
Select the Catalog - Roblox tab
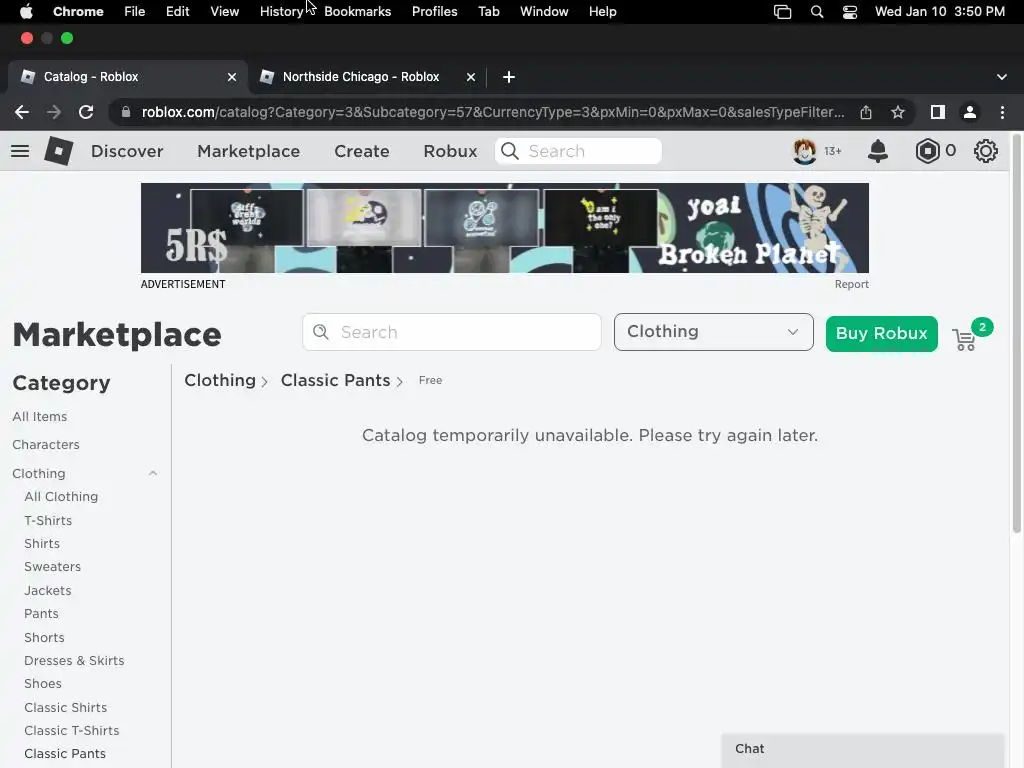[91, 77]
